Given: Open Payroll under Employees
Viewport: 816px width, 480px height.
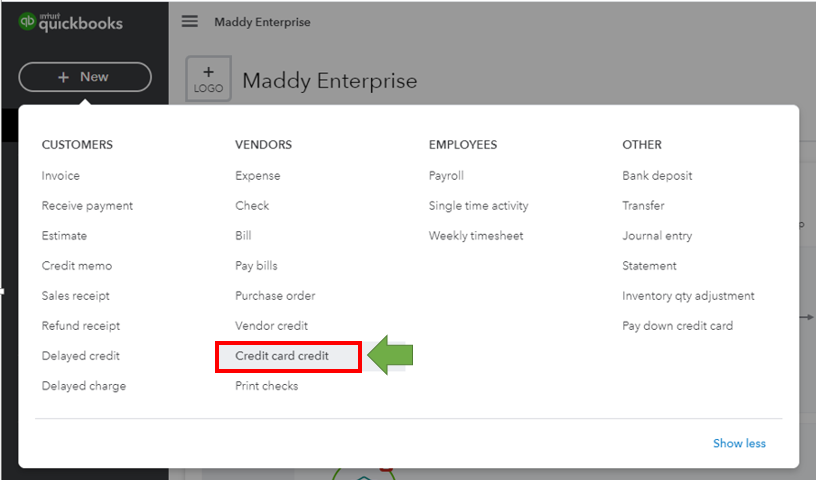Looking at the screenshot, I should point(446,175).
